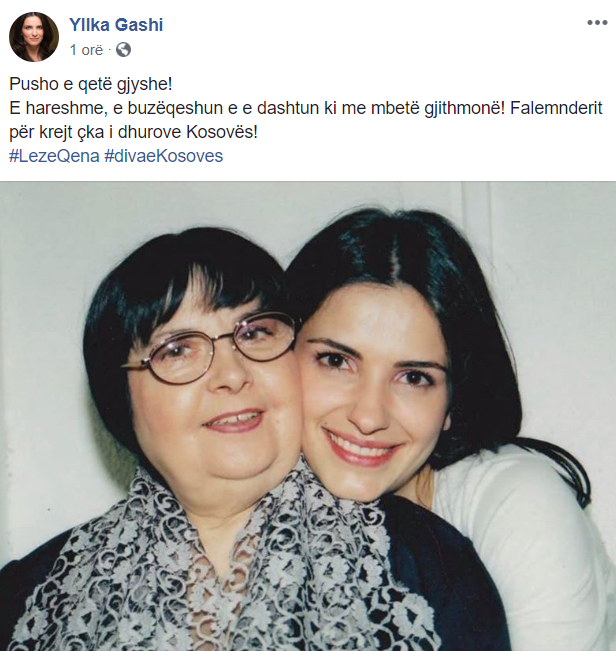Image resolution: width=616 pixels, height=651 pixels.
Task: Tap the divaeKosoves tag link
Action: click(164, 156)
